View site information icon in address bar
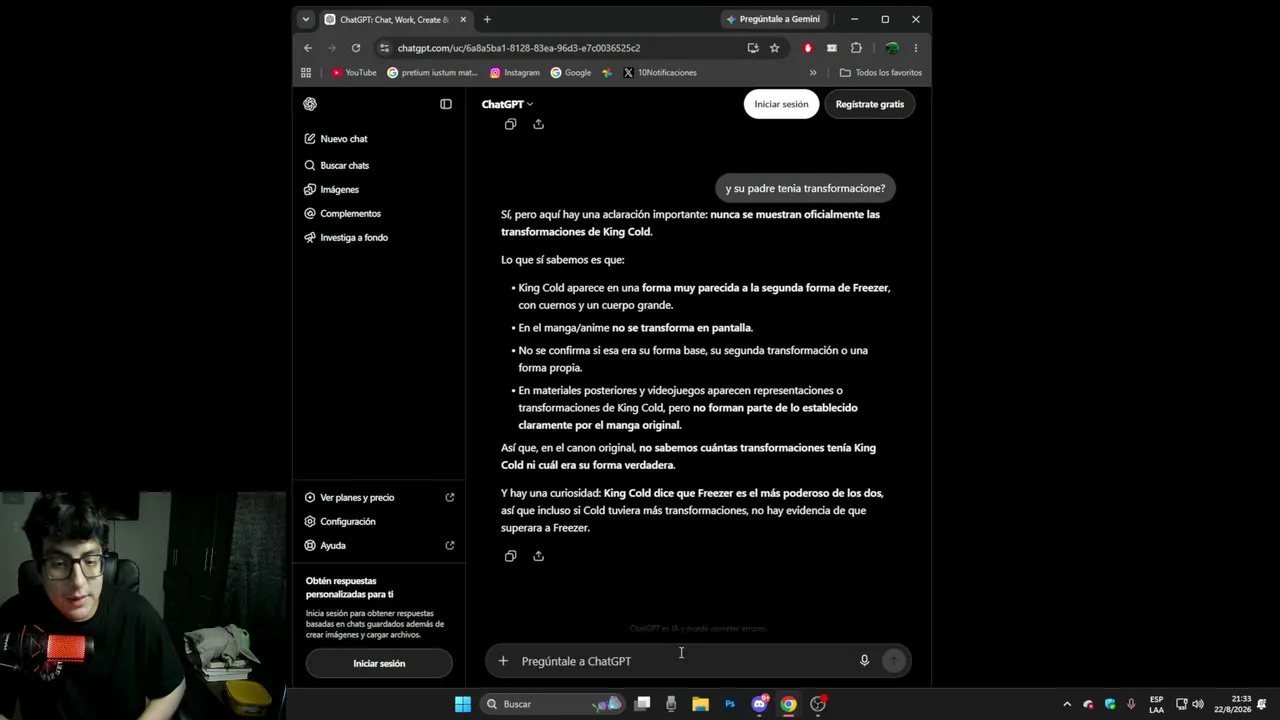Viewport: 1280px width, 720px height. click(385, 48)
